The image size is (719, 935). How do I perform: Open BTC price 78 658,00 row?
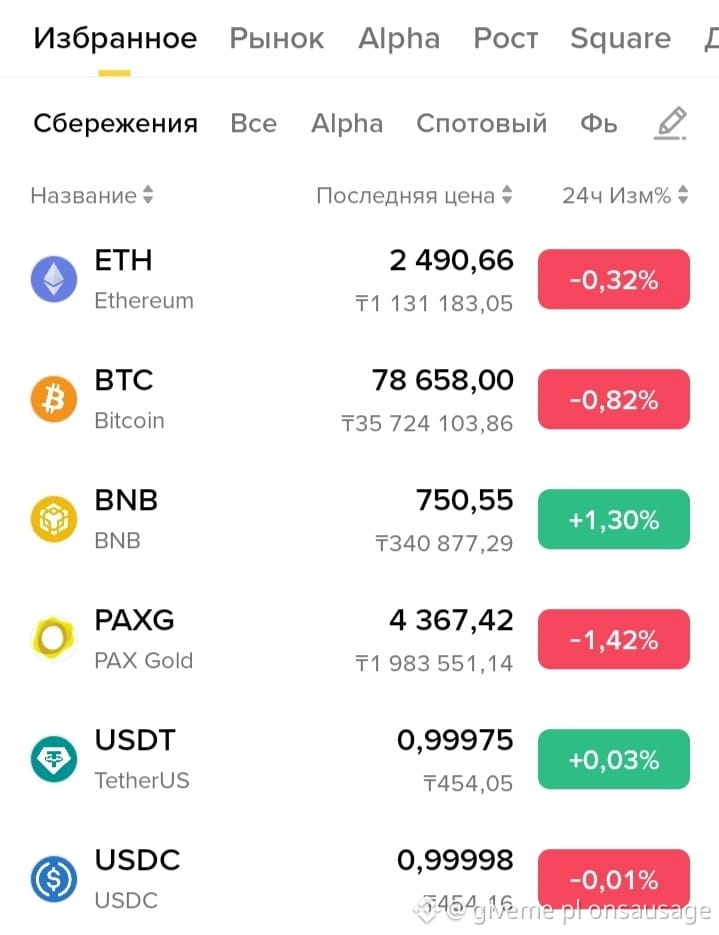coord(360,399)
